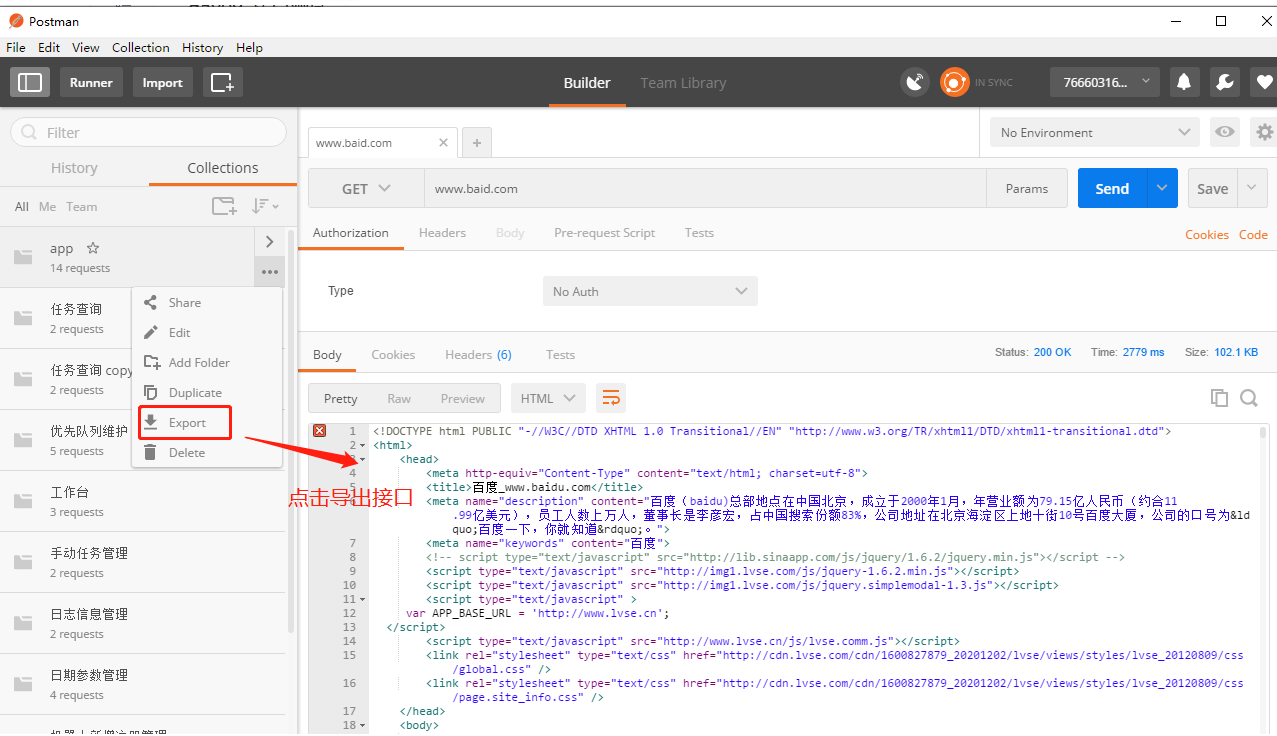Open No Auth type dropdown
1277x736 pixels.
650,291
